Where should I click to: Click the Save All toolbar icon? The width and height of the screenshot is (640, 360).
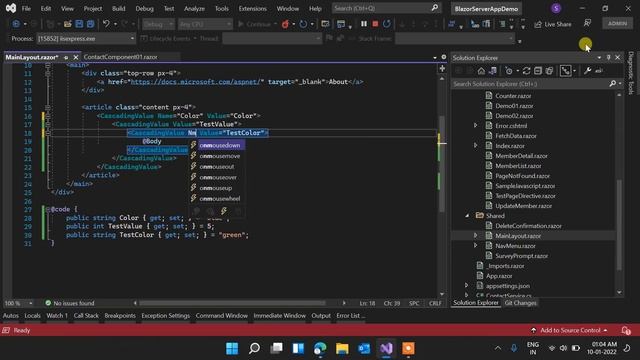click(x=90, y=24)
